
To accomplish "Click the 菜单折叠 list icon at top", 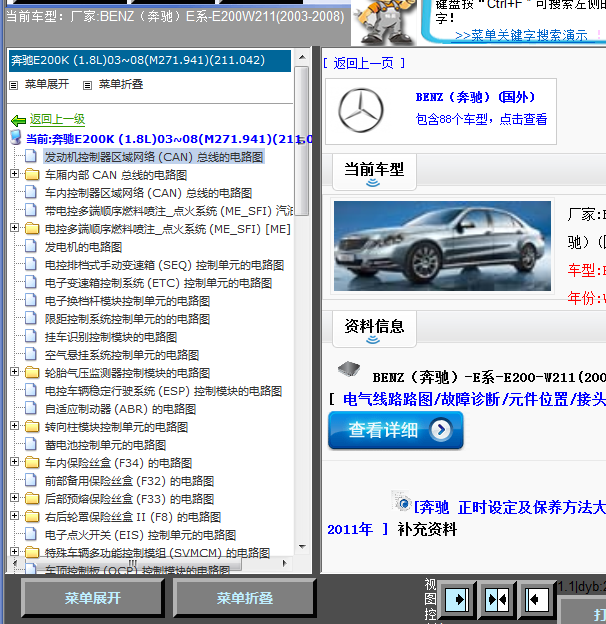I will coord(87,85).
